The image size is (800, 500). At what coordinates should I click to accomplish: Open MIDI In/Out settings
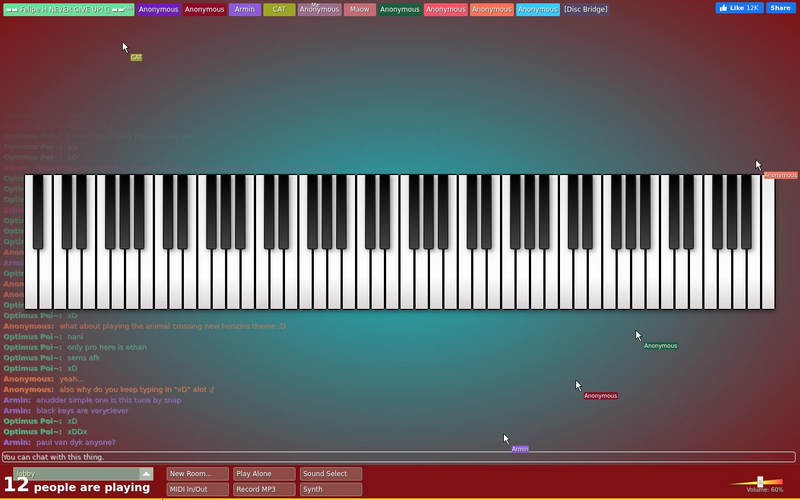click(x=197, y=489)
